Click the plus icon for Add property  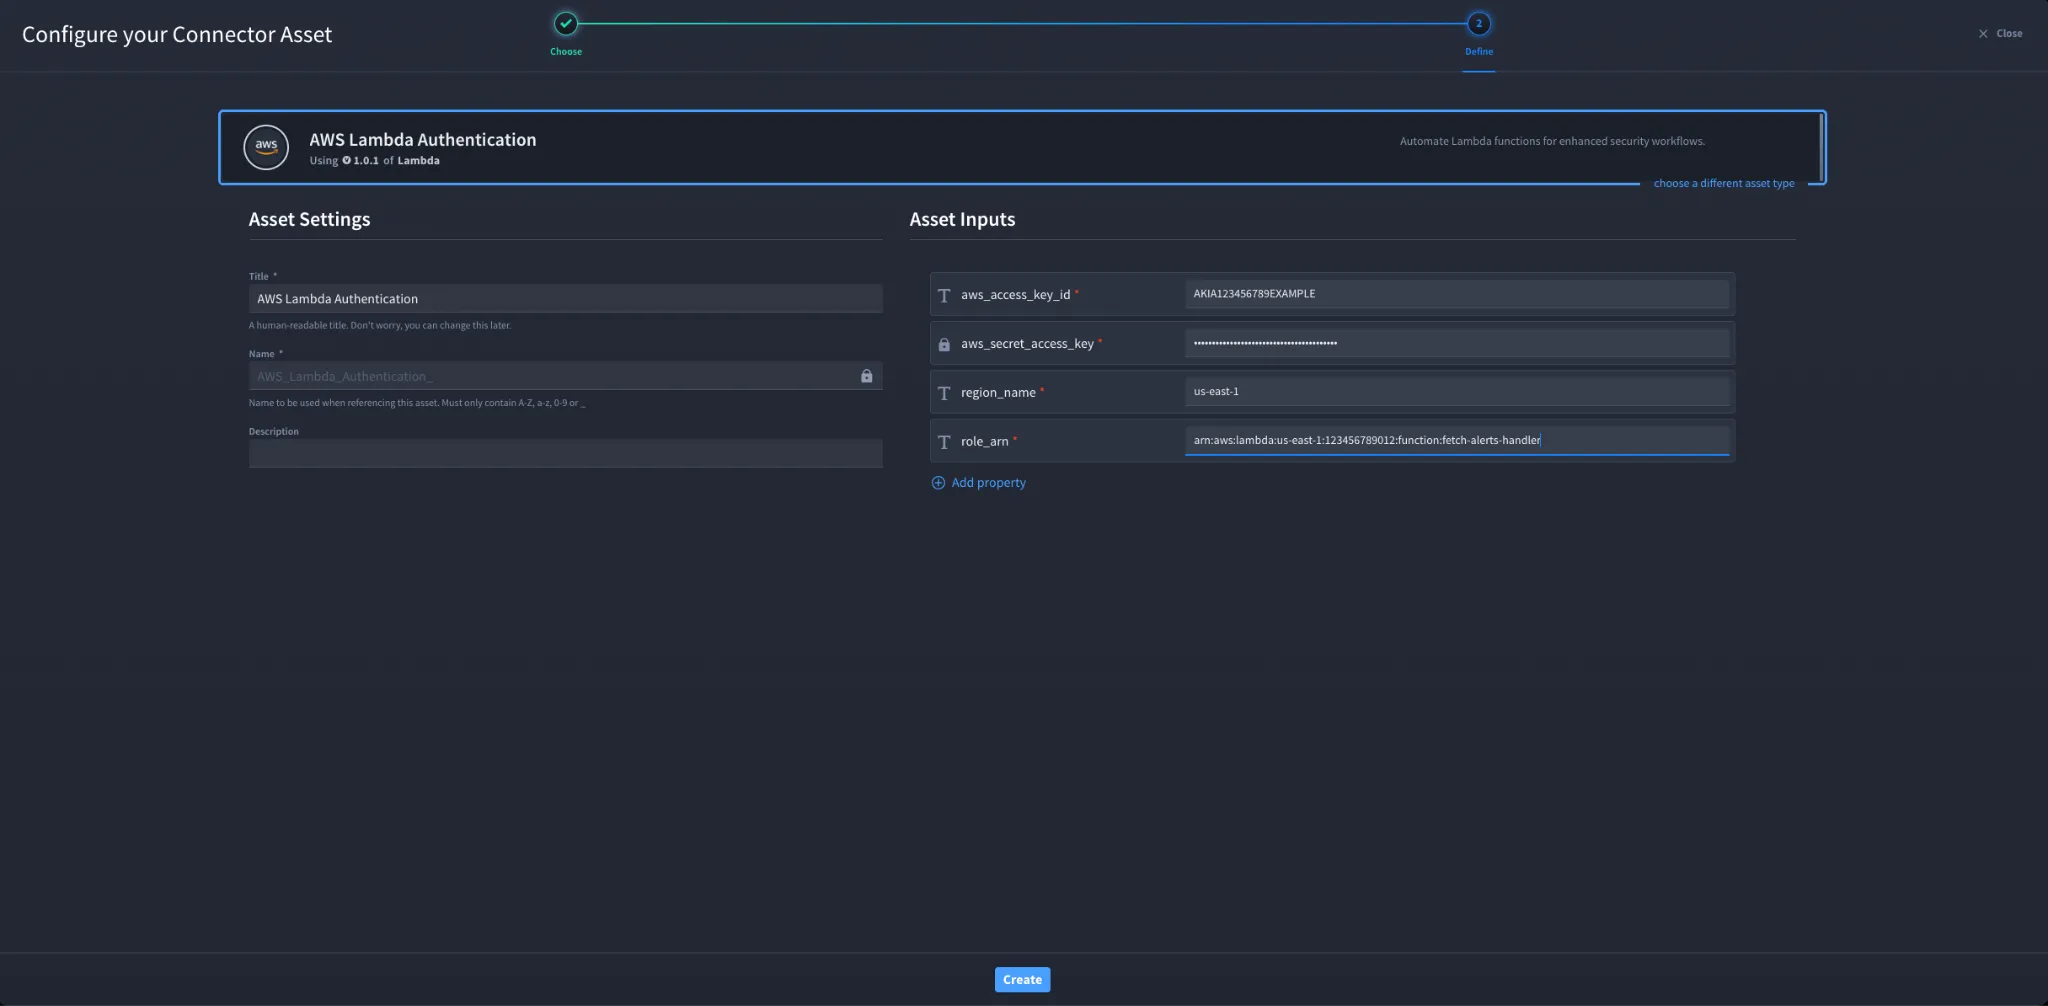(938, 483)
